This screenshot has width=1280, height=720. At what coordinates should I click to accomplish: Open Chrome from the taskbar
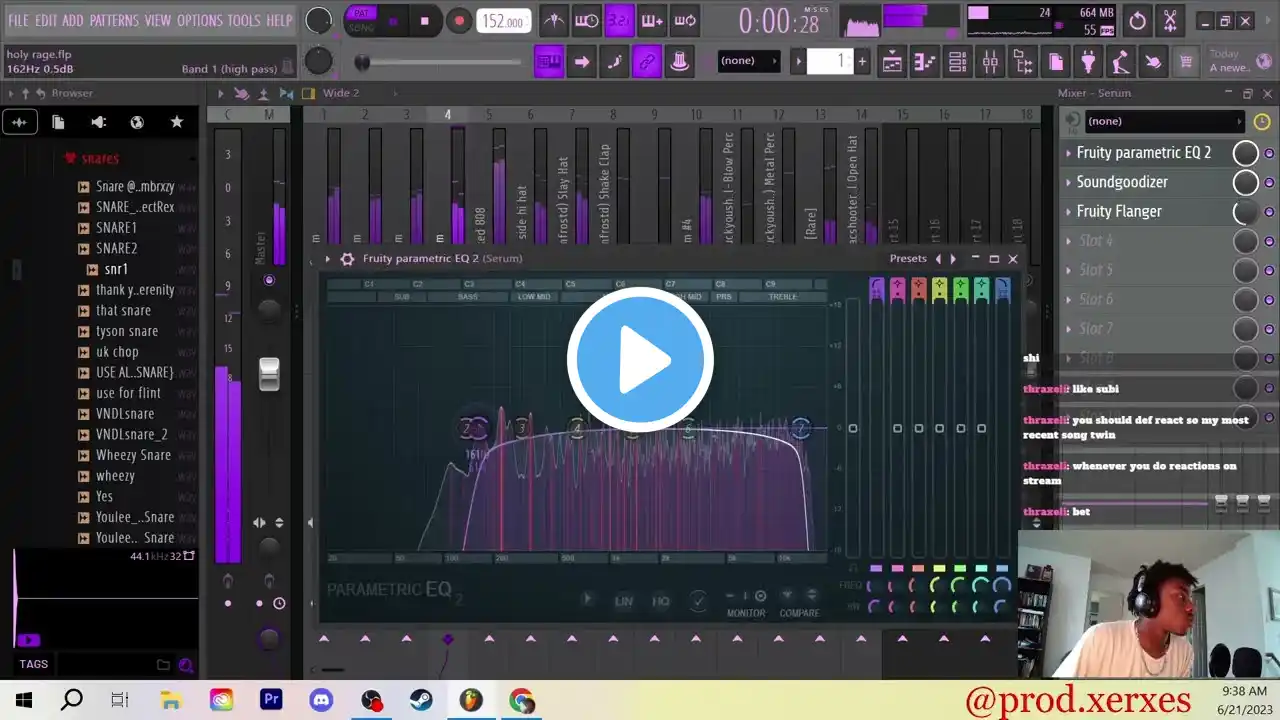521,700
